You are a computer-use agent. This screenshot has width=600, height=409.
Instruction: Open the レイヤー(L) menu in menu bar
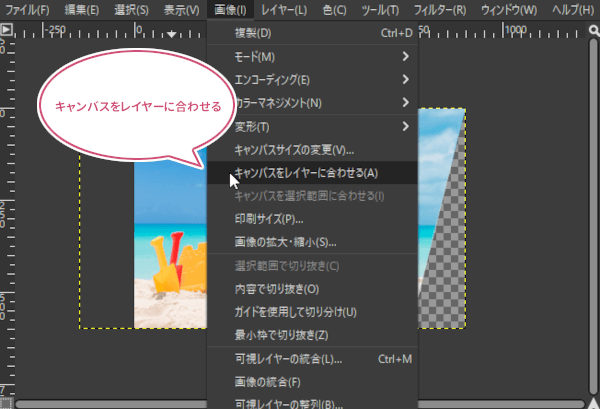click(x=284, y=10)
